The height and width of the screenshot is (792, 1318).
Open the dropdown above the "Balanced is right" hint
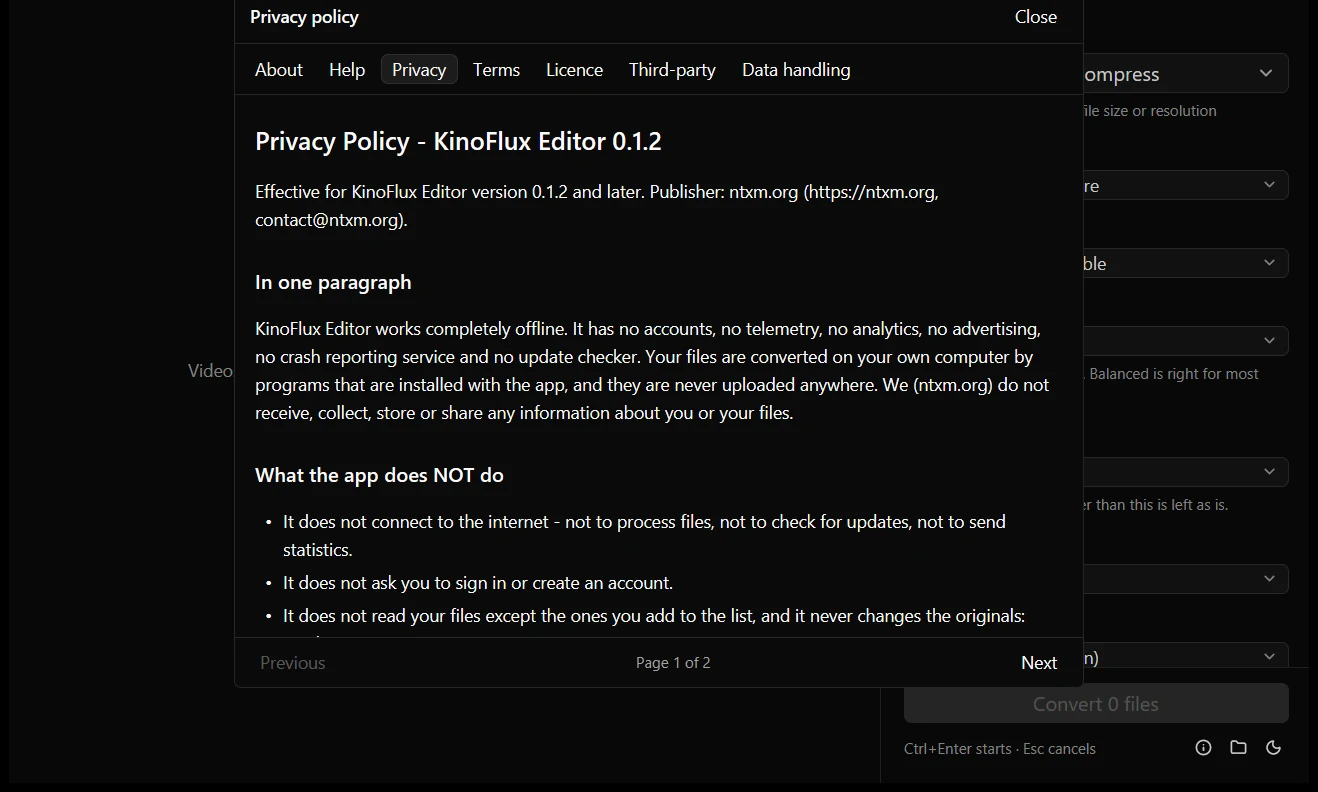click(x=1186, y=341)
